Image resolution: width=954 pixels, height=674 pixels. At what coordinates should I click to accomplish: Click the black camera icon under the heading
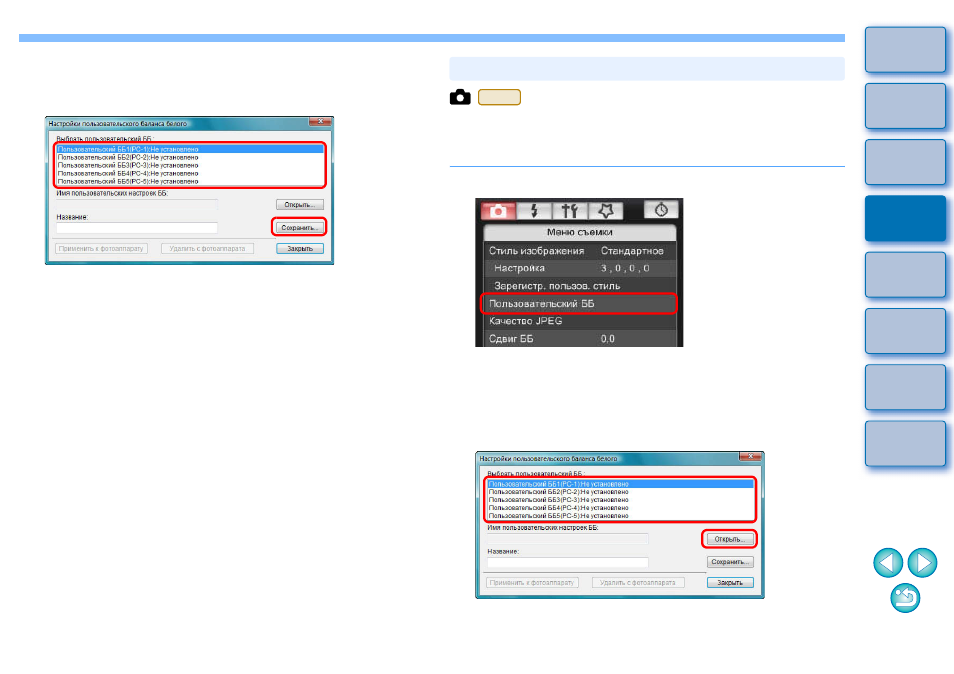460,97
